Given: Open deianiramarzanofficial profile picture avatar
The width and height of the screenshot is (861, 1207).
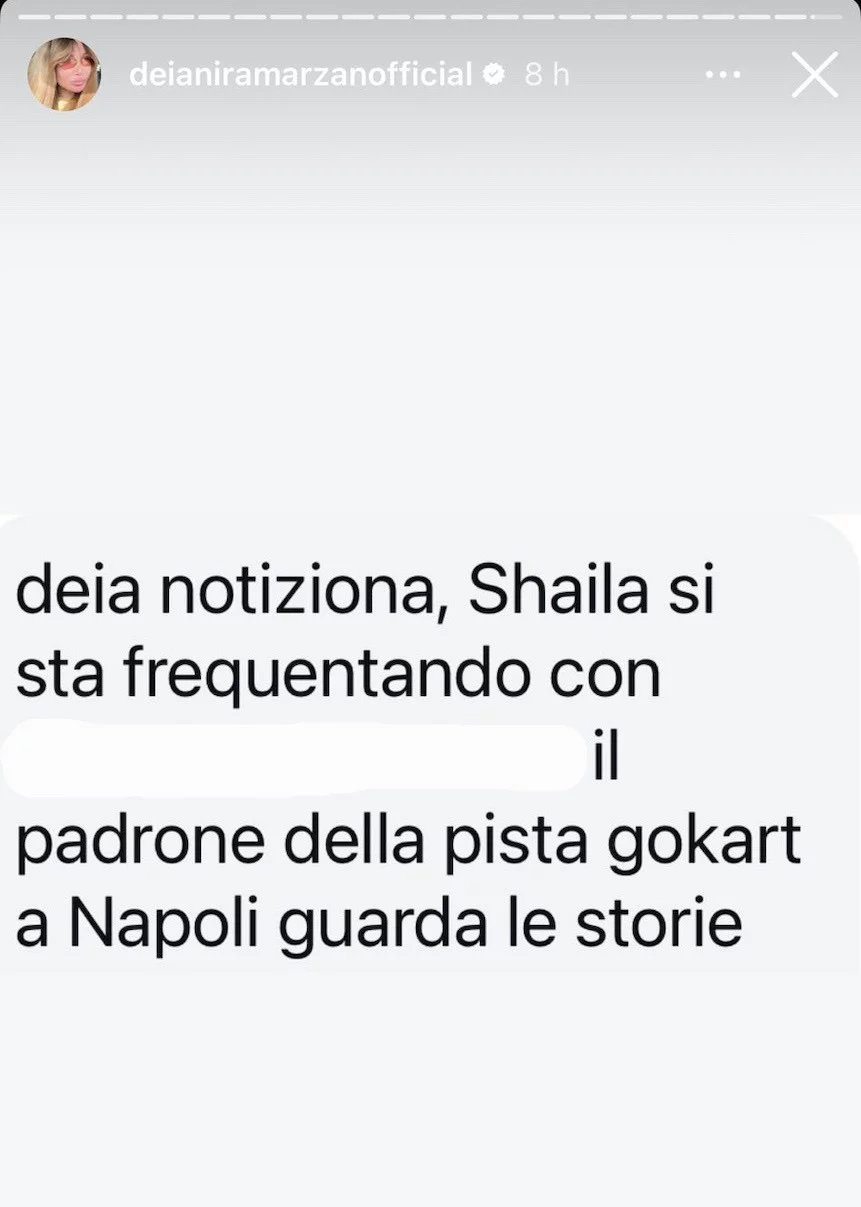Looking at the screenshot, I should point(64,75).
